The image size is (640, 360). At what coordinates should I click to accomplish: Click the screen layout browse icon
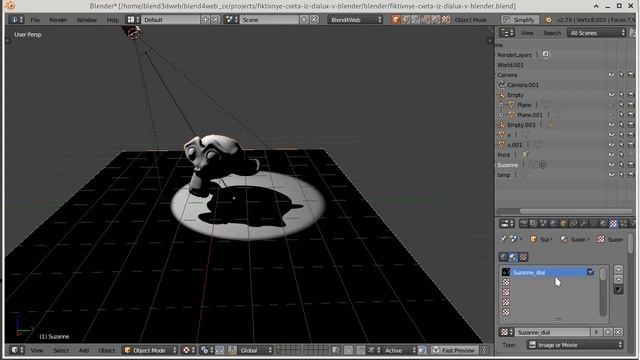(133, 20)
